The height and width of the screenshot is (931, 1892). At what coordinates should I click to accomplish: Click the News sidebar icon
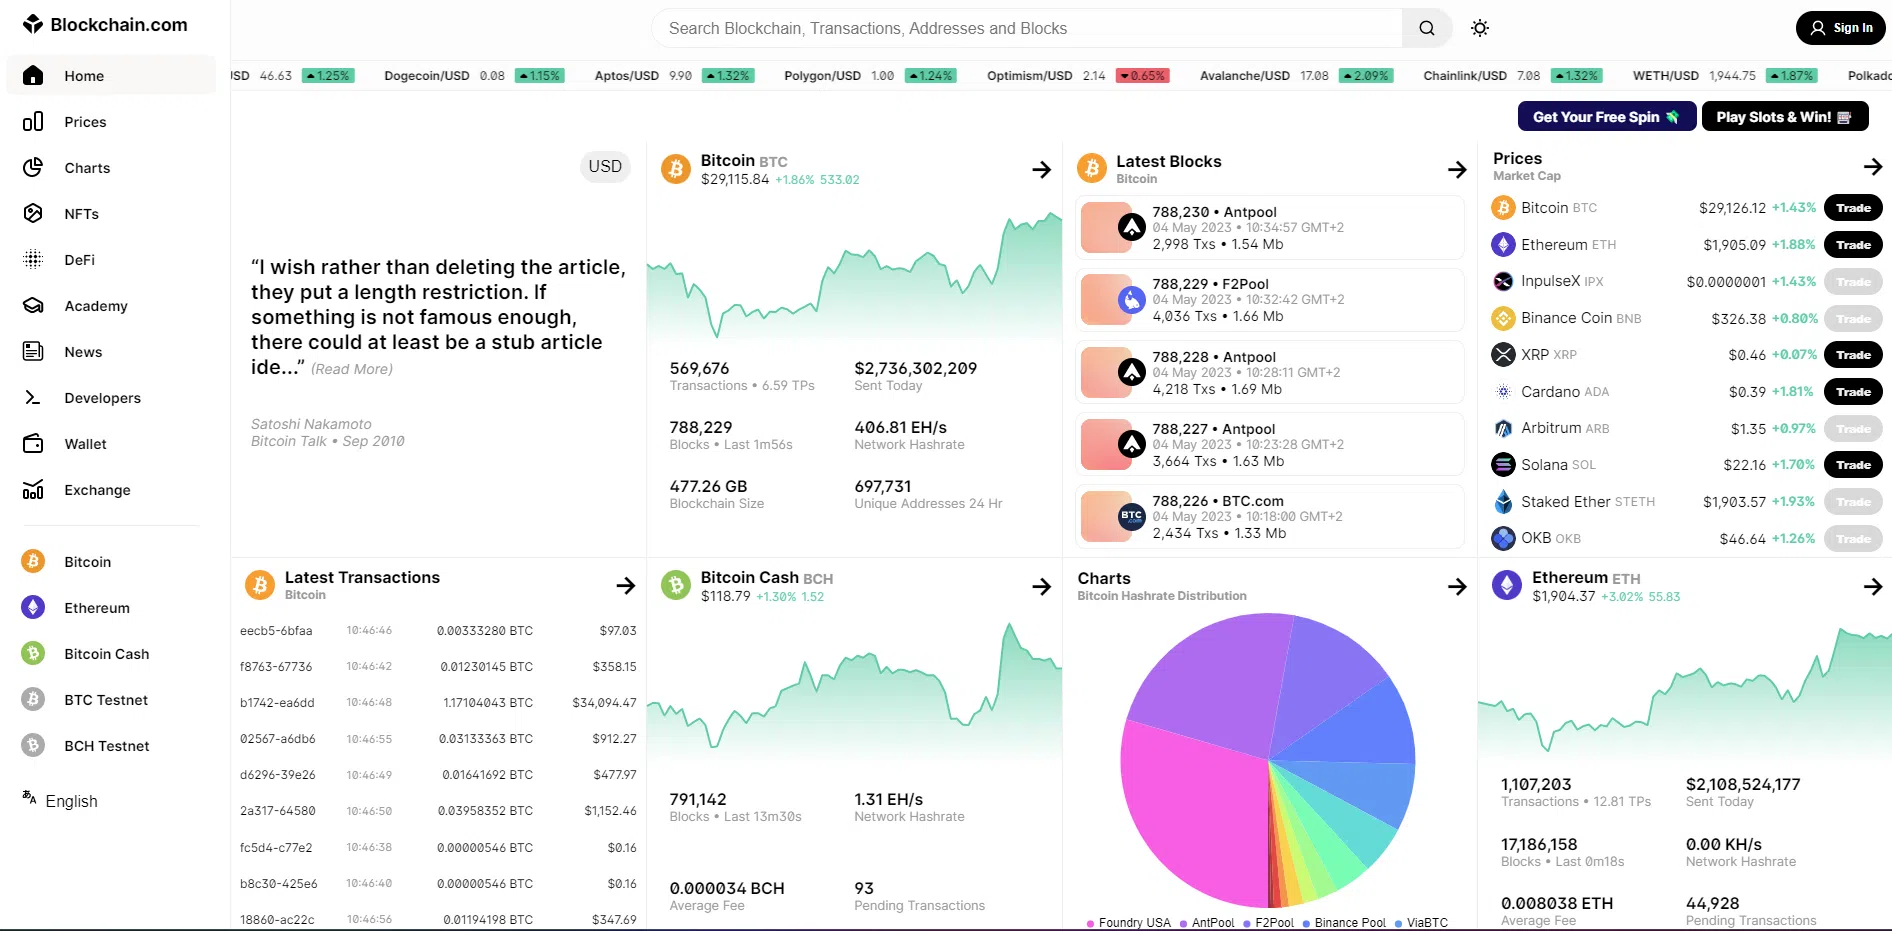coord(33,352)
